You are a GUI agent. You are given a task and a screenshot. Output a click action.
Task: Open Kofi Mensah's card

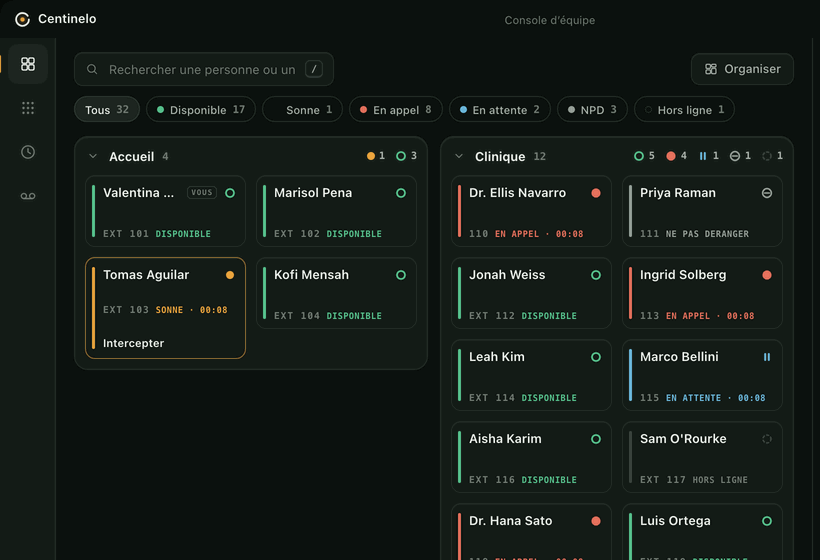coord(336,293)
